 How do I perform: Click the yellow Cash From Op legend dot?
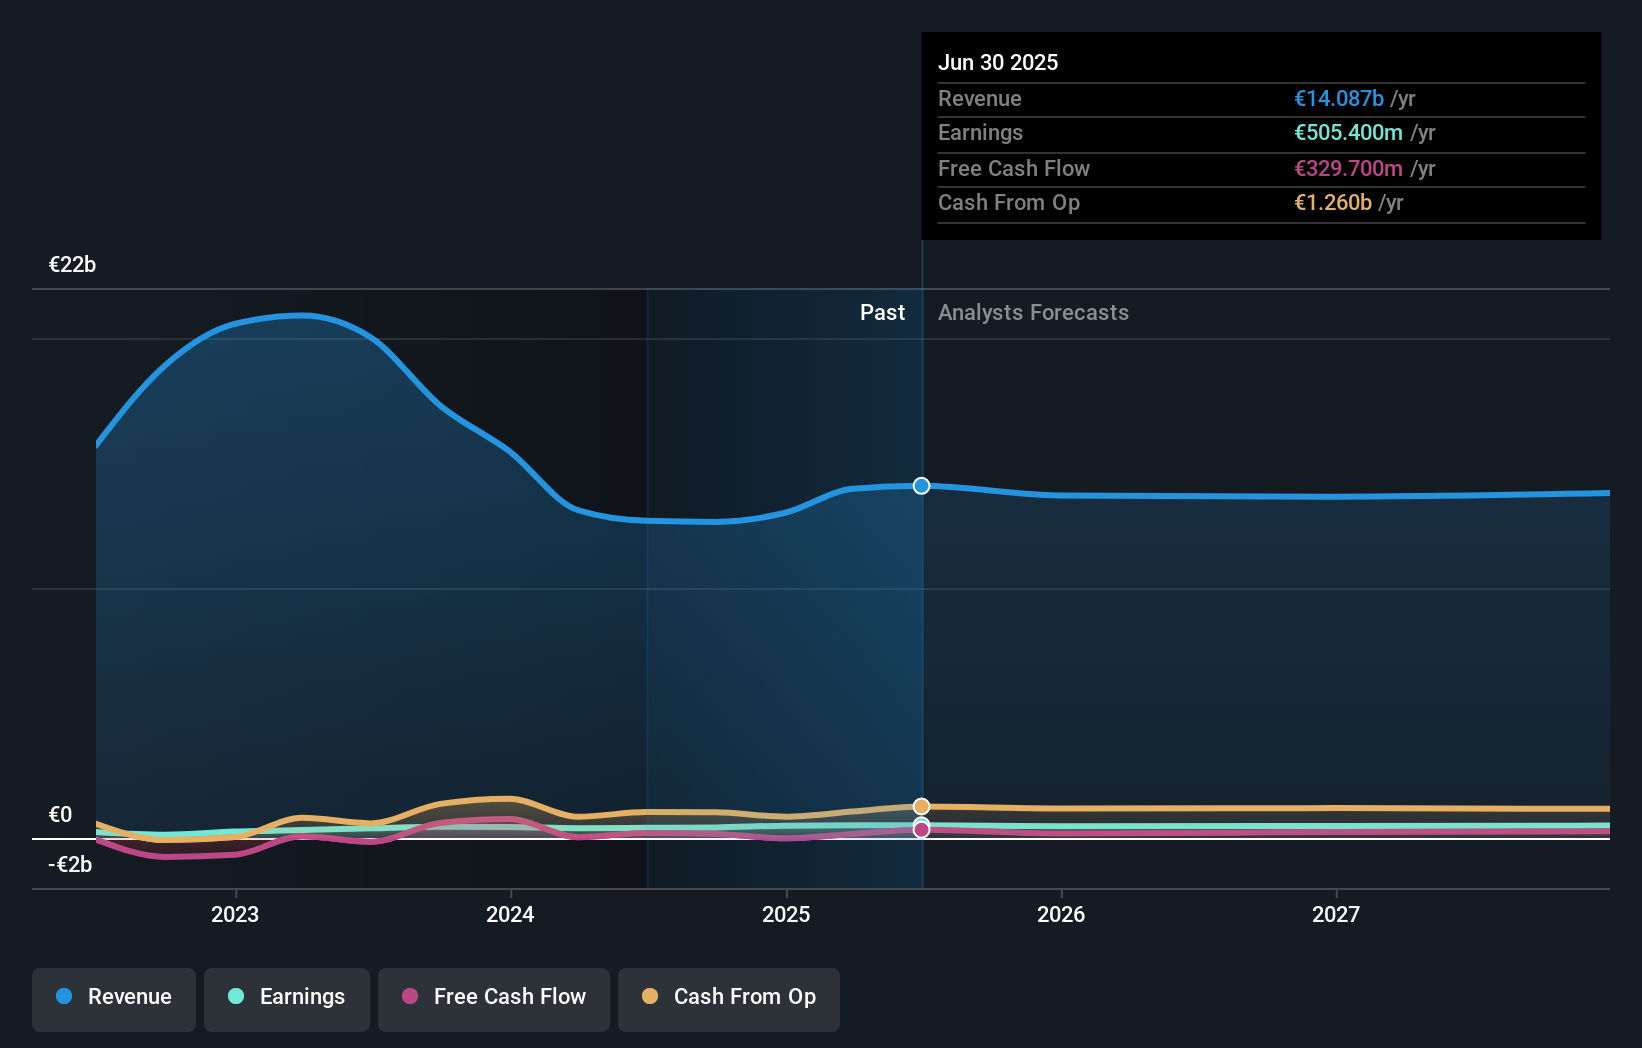coord(651,997)
